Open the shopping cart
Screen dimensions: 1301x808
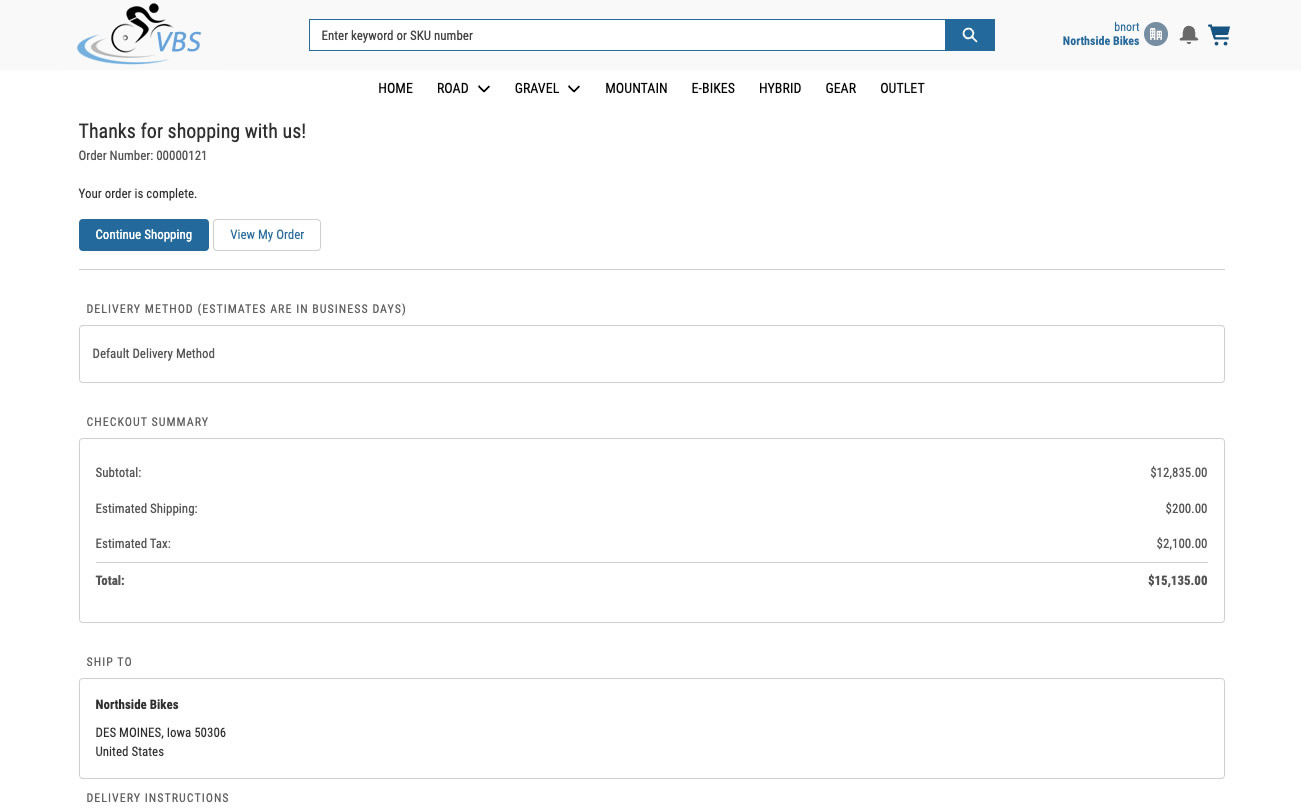[x=1219, y=35]
